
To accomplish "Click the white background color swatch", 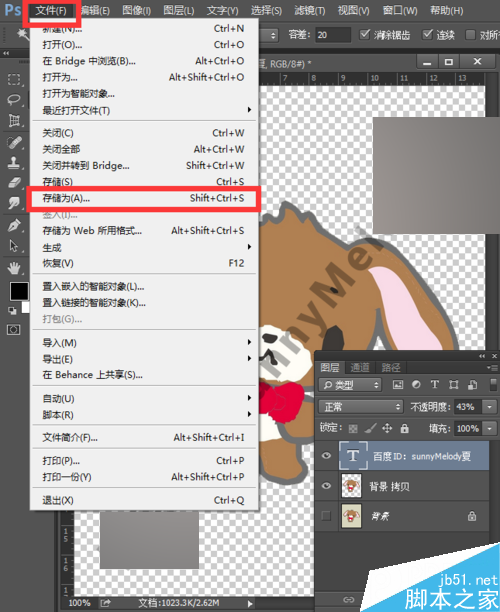I will [x=26, y=308].
